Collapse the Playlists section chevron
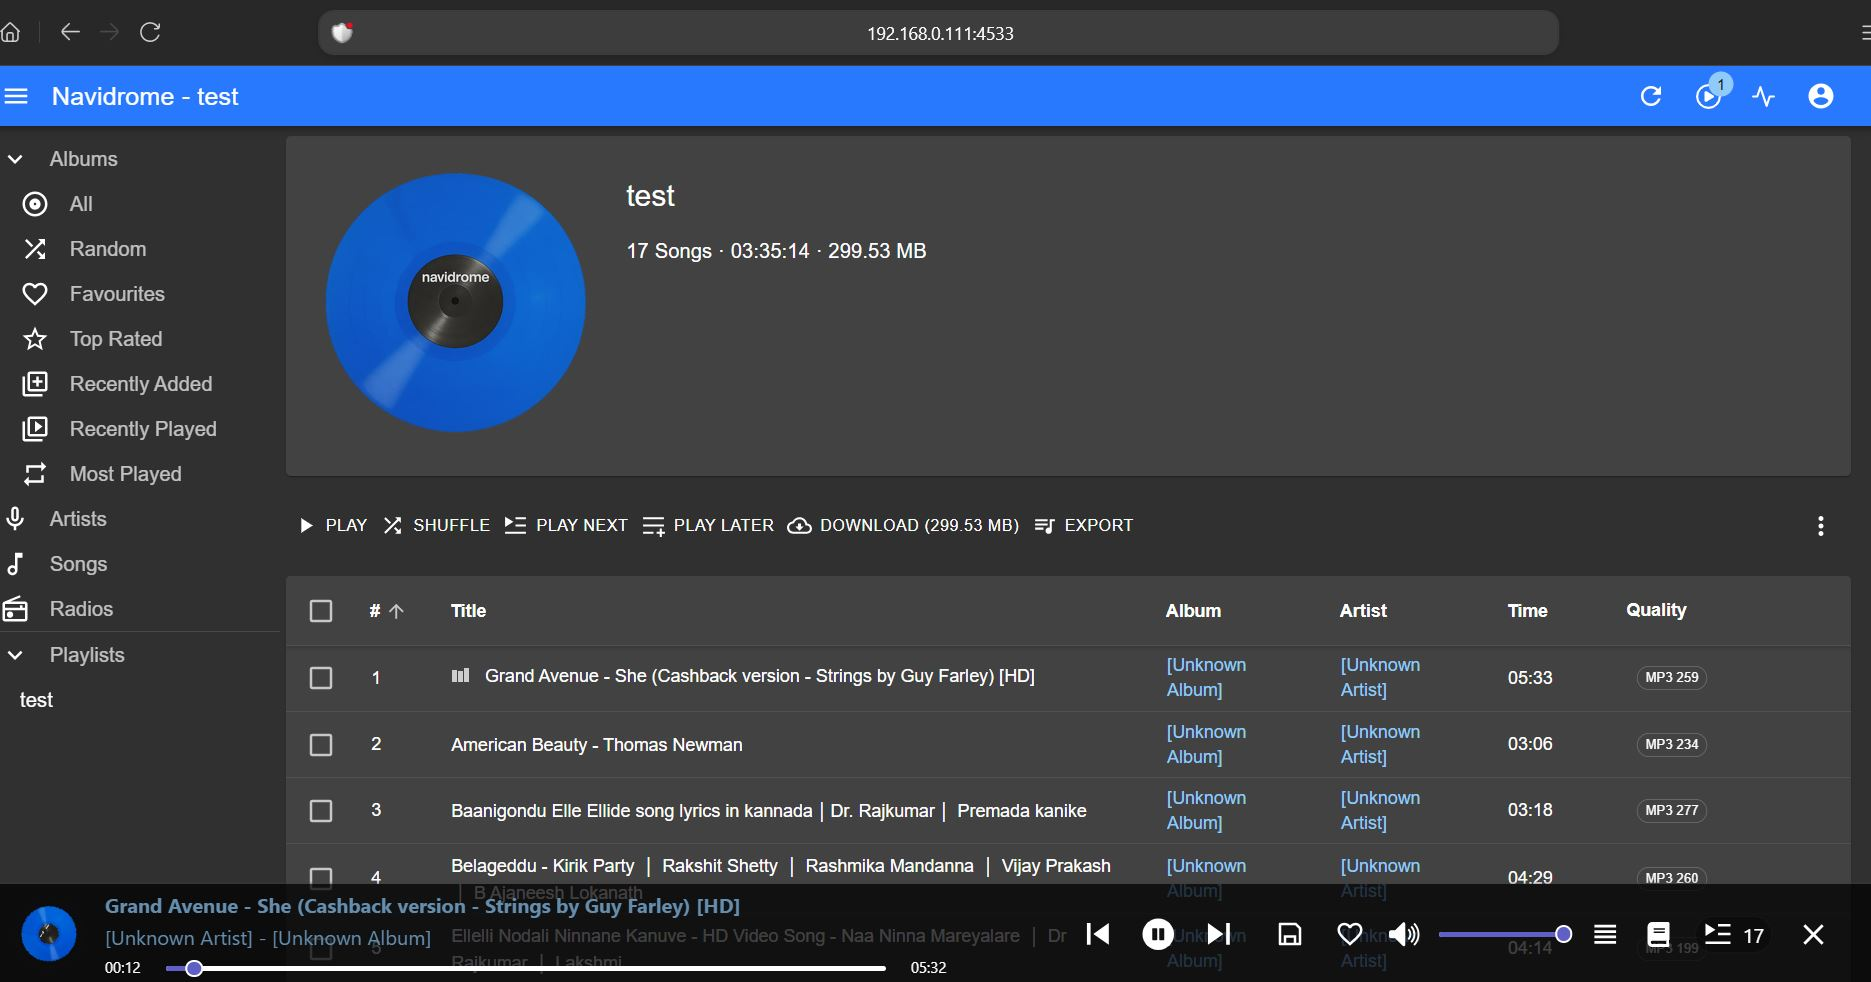1871x982 pixels. tap(15, 655)
